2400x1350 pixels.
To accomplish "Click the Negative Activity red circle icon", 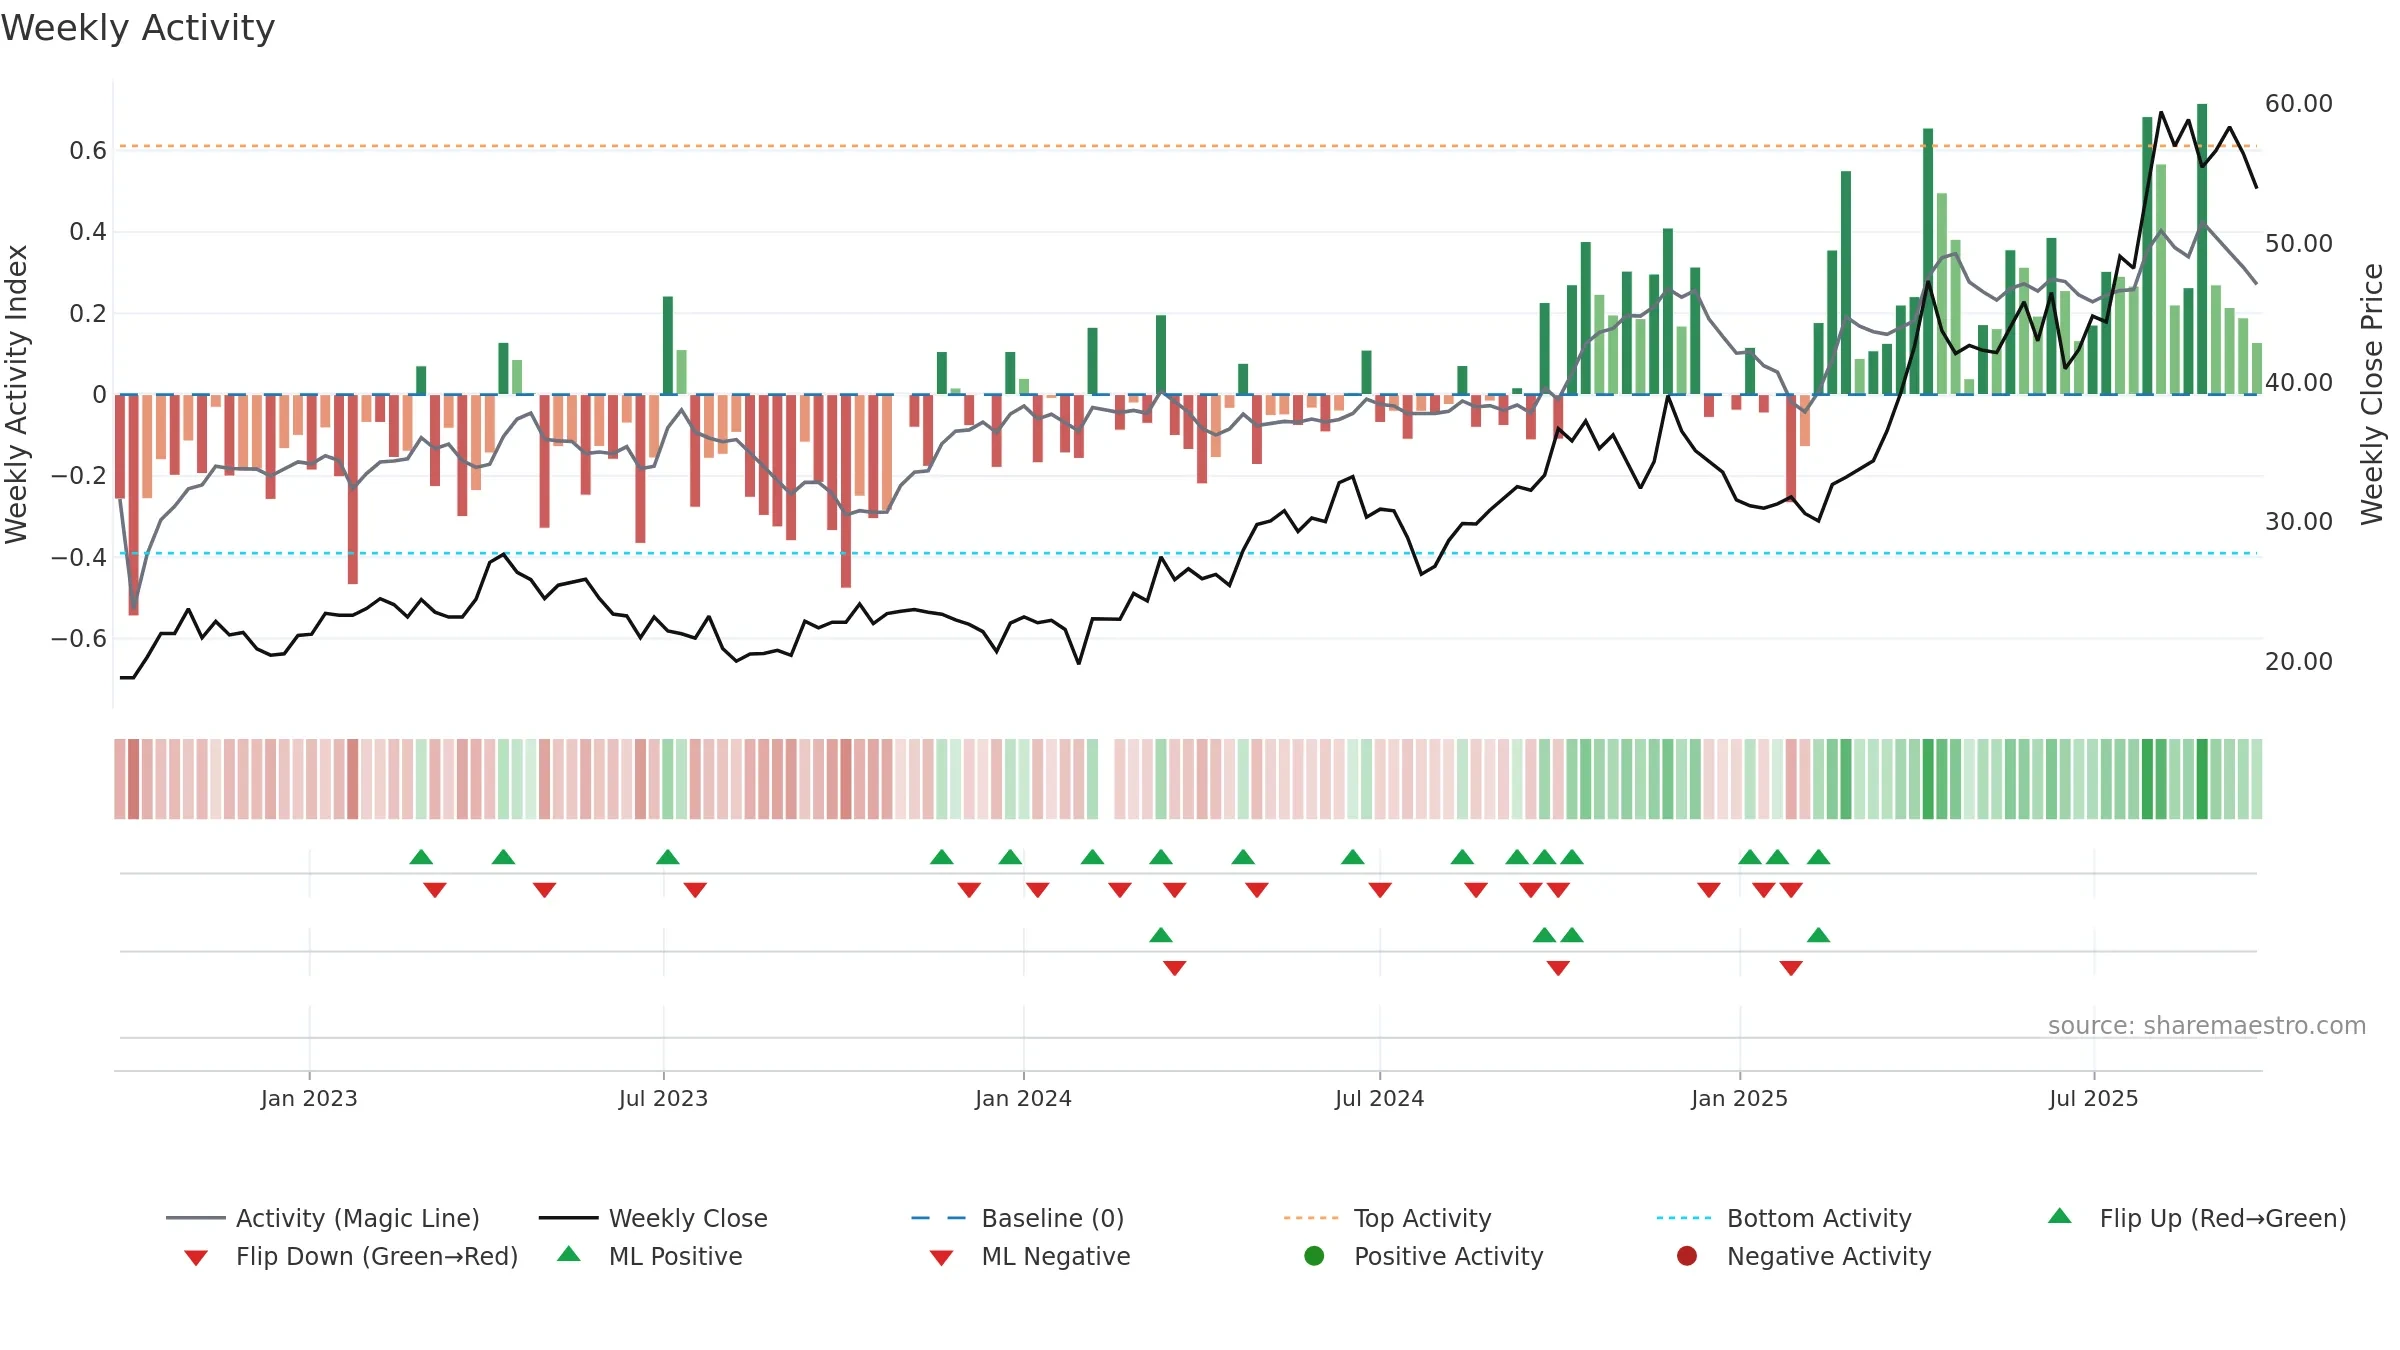I will [1687, 1256].
